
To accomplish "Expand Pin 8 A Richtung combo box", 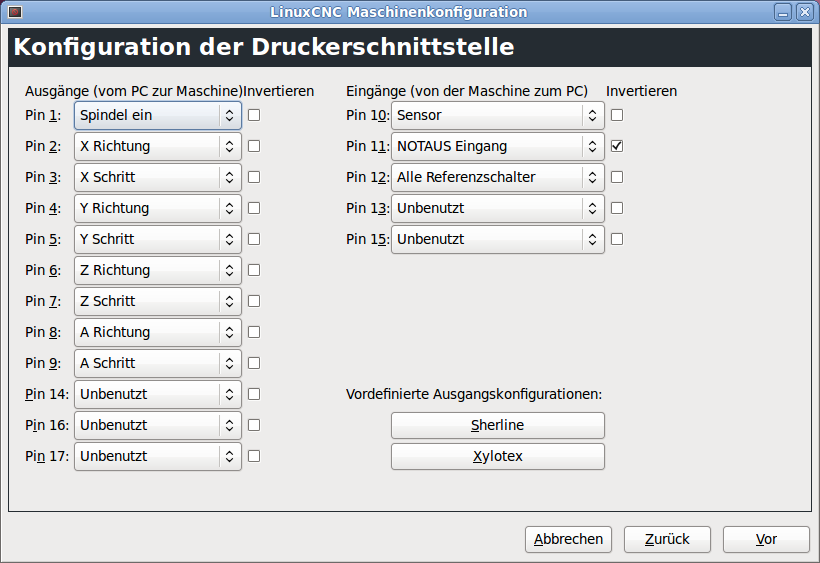I will (158, 332).
